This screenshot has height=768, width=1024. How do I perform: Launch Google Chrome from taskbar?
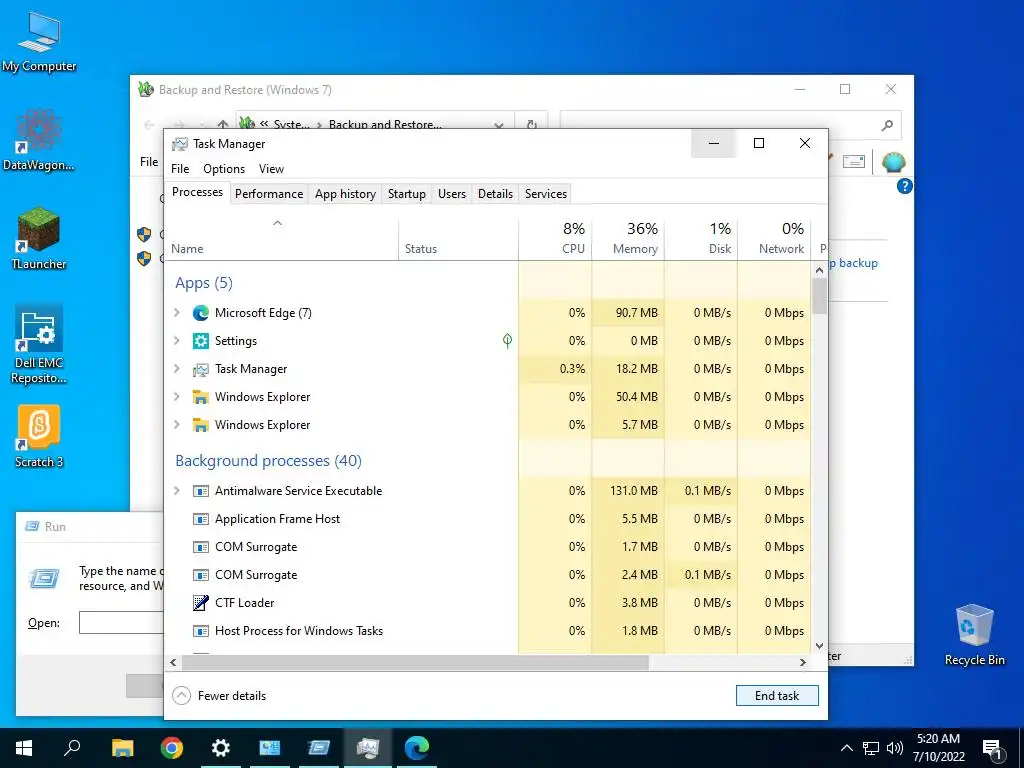click(x=172, y=748)
